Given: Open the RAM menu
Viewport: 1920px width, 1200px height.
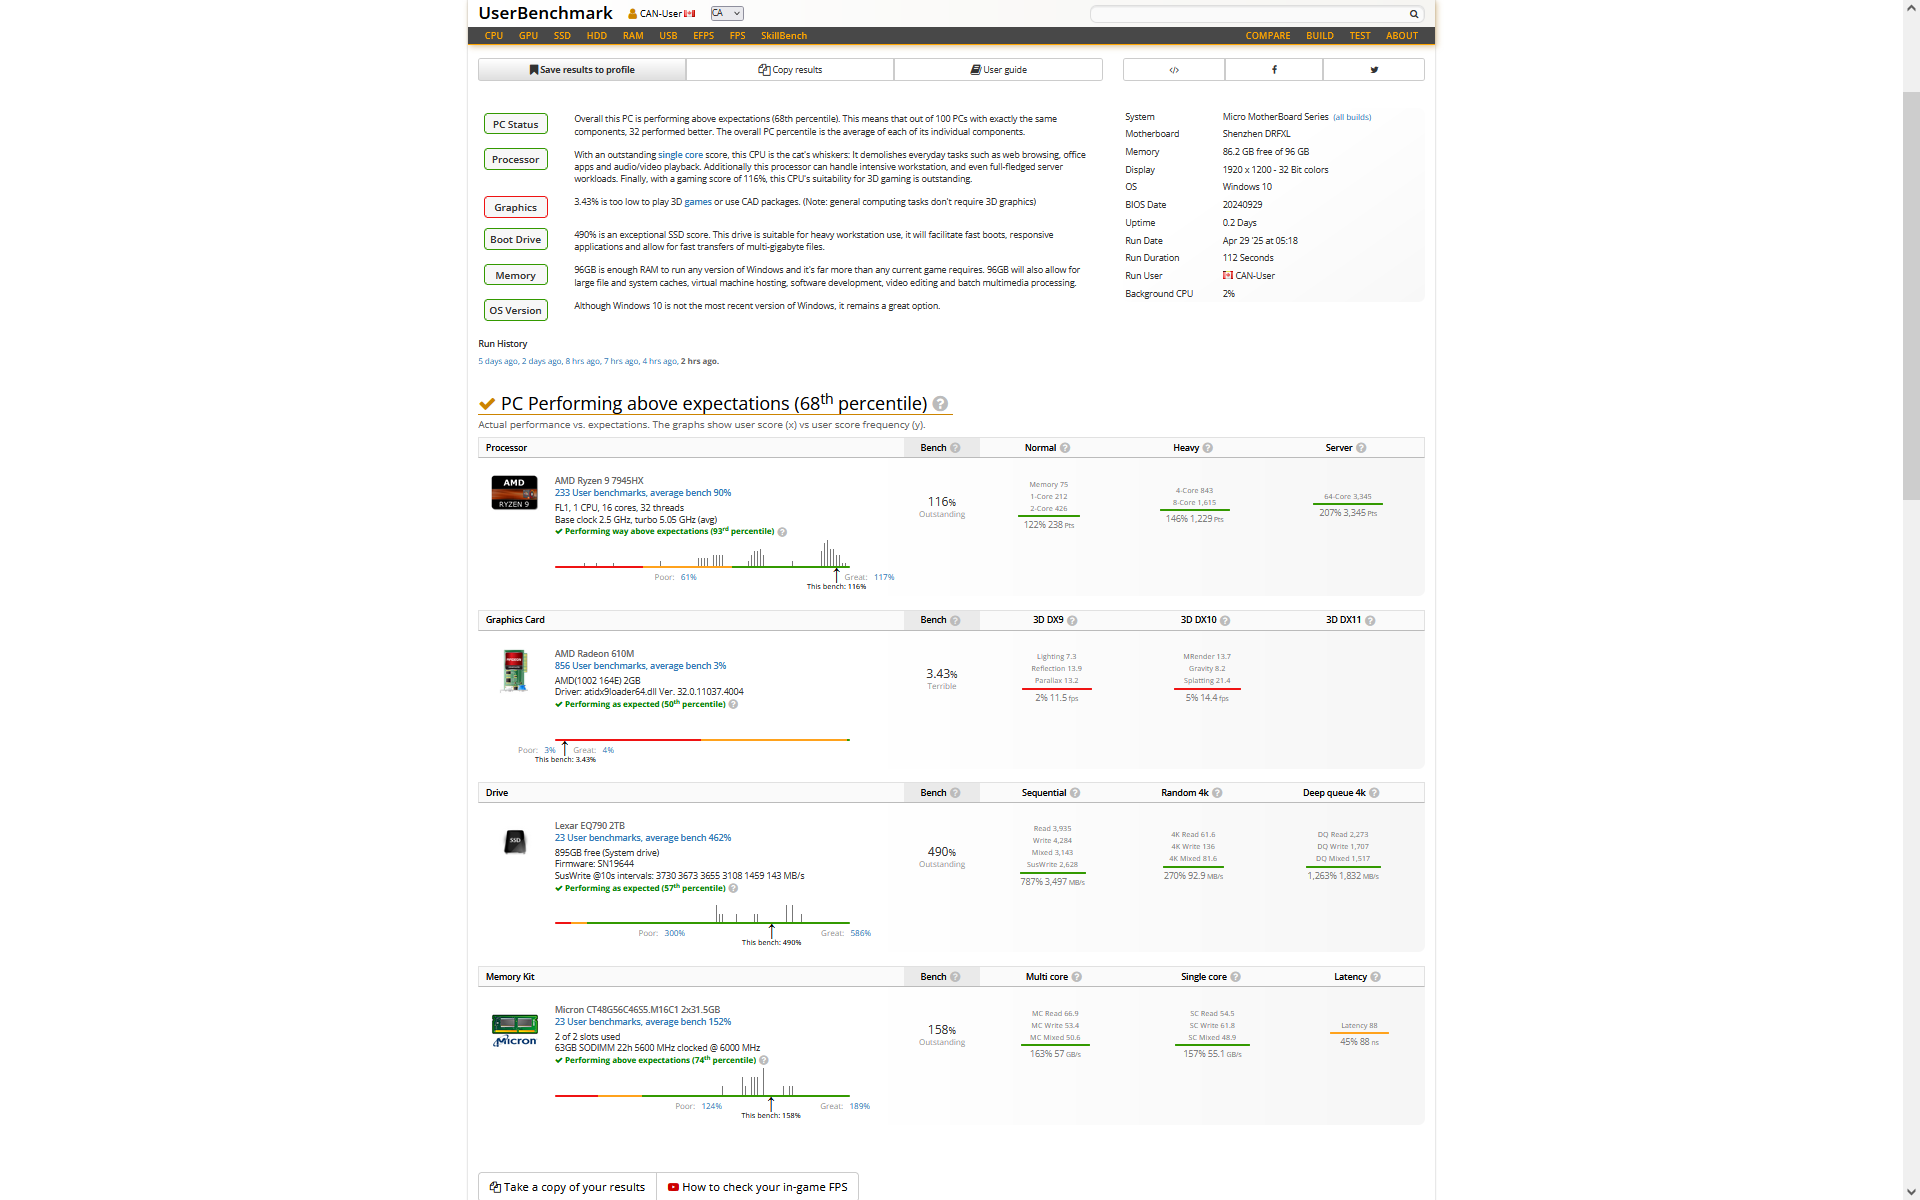Looking at the screenshot, I should [x=633, y=36].
